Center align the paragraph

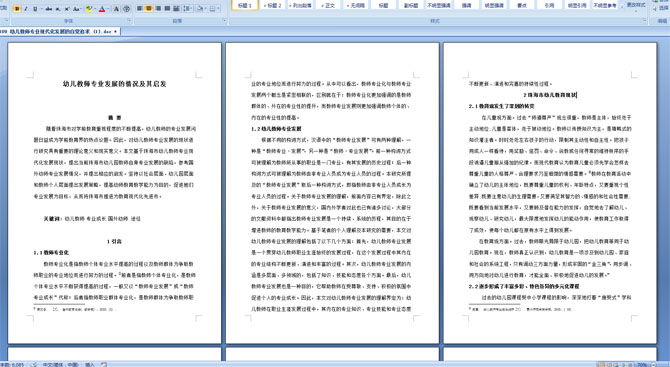[149, 8]
